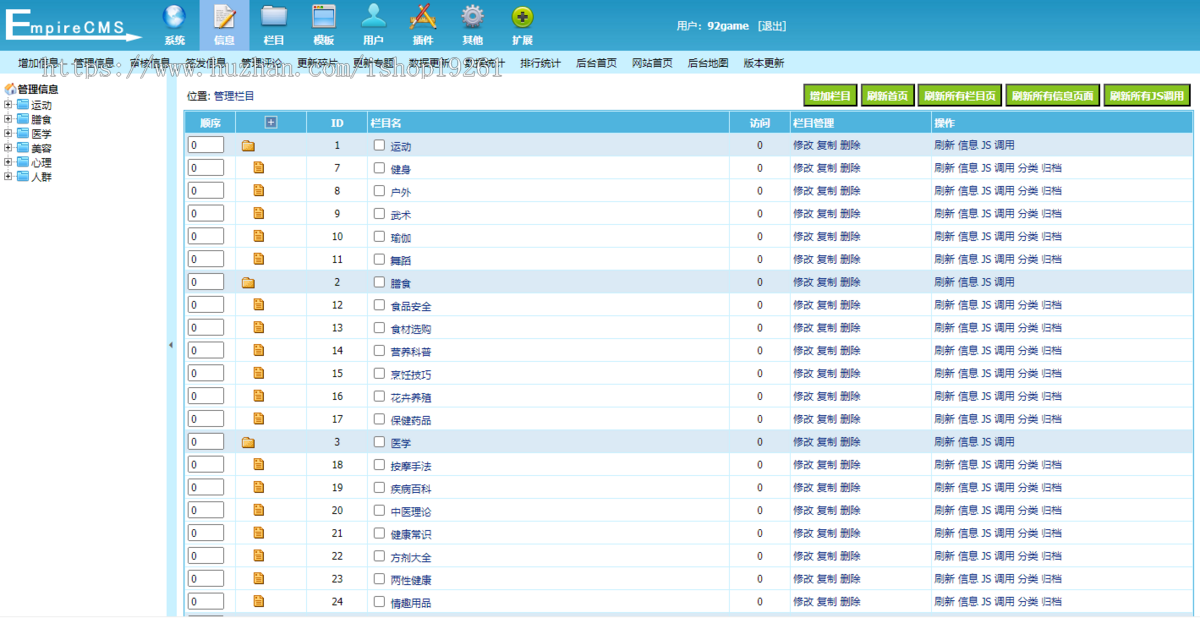The width and height of the screenshot is (1200, 618).
Task: Click 复制 in the 方剂大全 row
Action: 827,556
